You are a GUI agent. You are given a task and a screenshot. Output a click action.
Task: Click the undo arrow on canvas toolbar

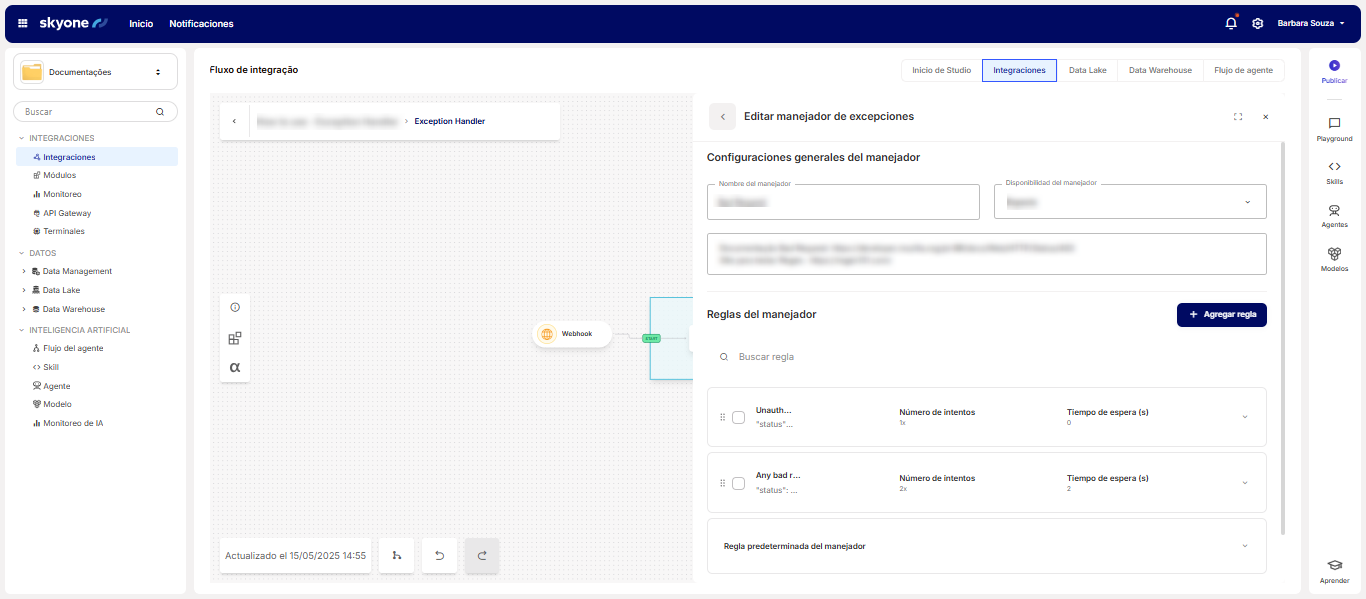(439, 555)
